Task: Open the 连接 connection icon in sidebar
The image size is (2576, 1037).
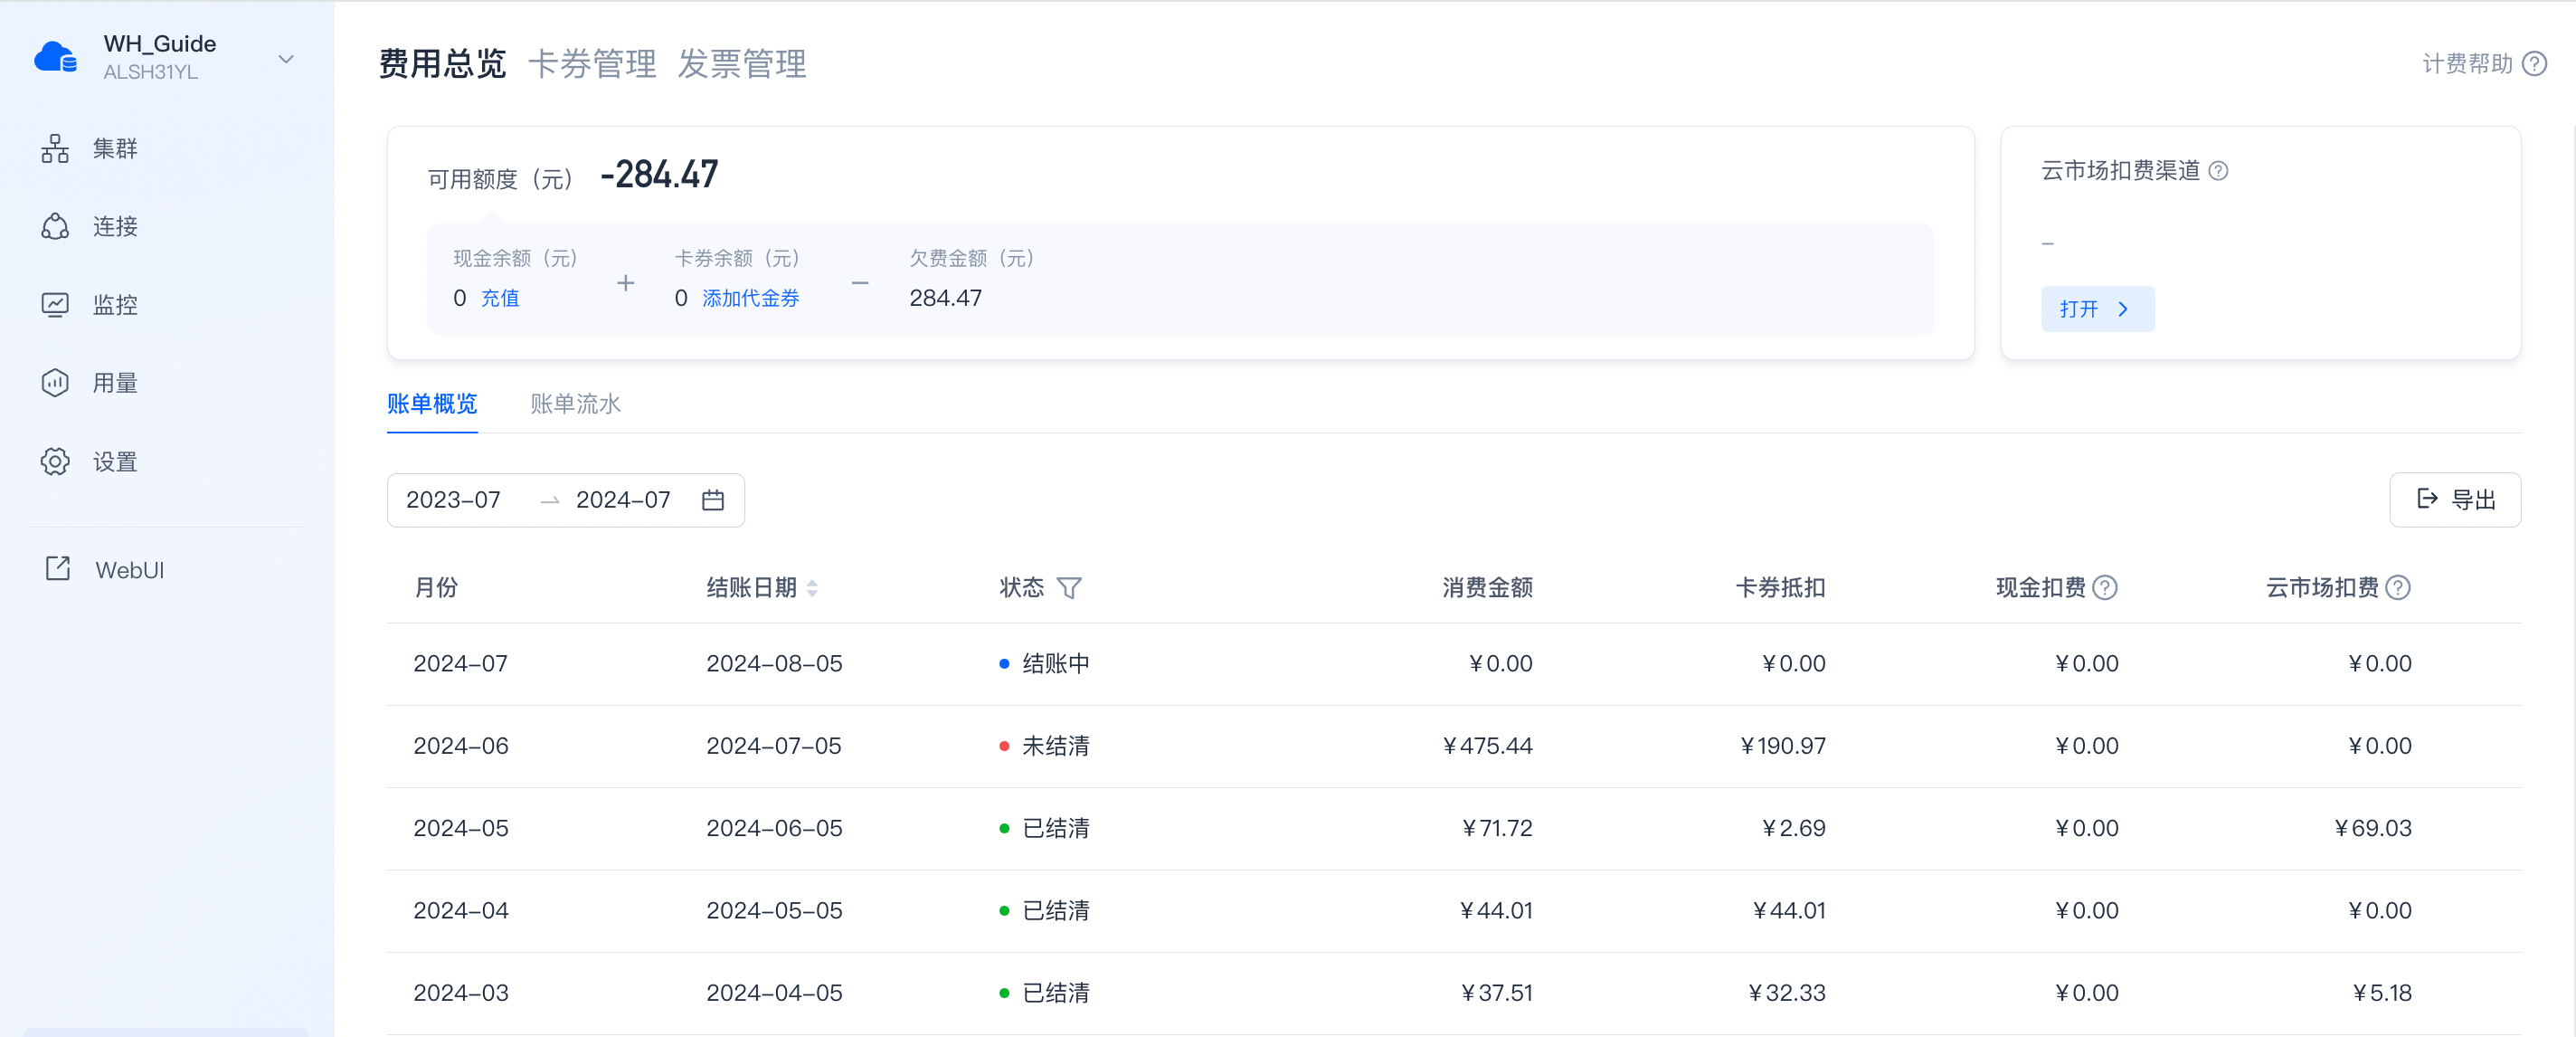Action: [55, 227]
